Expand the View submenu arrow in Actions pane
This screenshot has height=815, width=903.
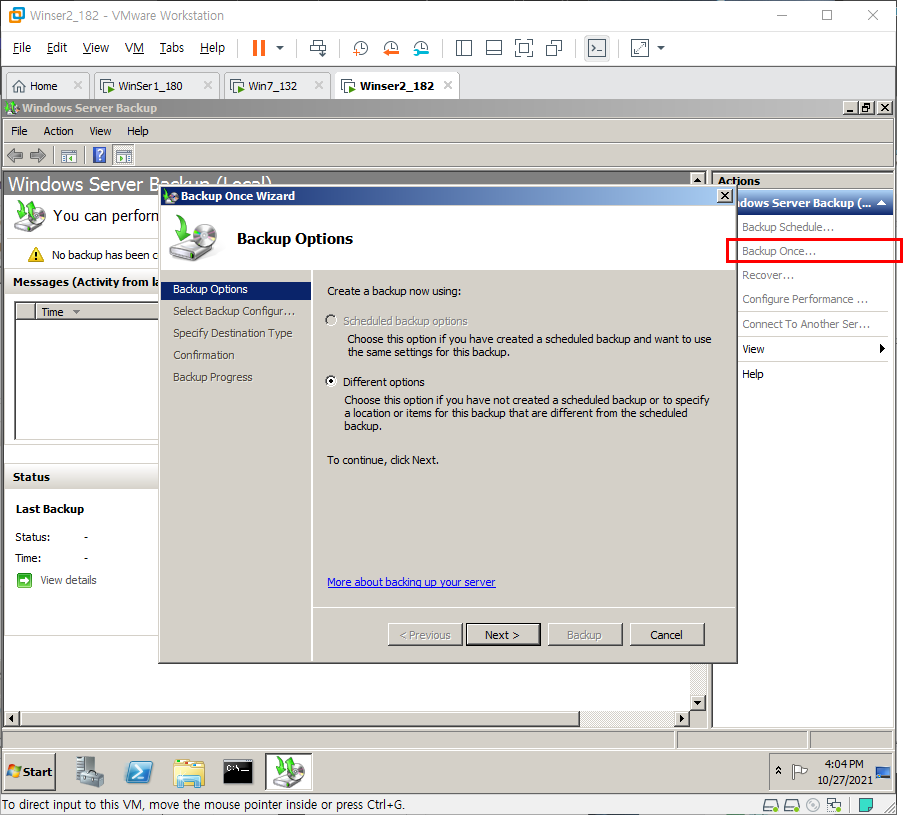click(x=882, y=348)
